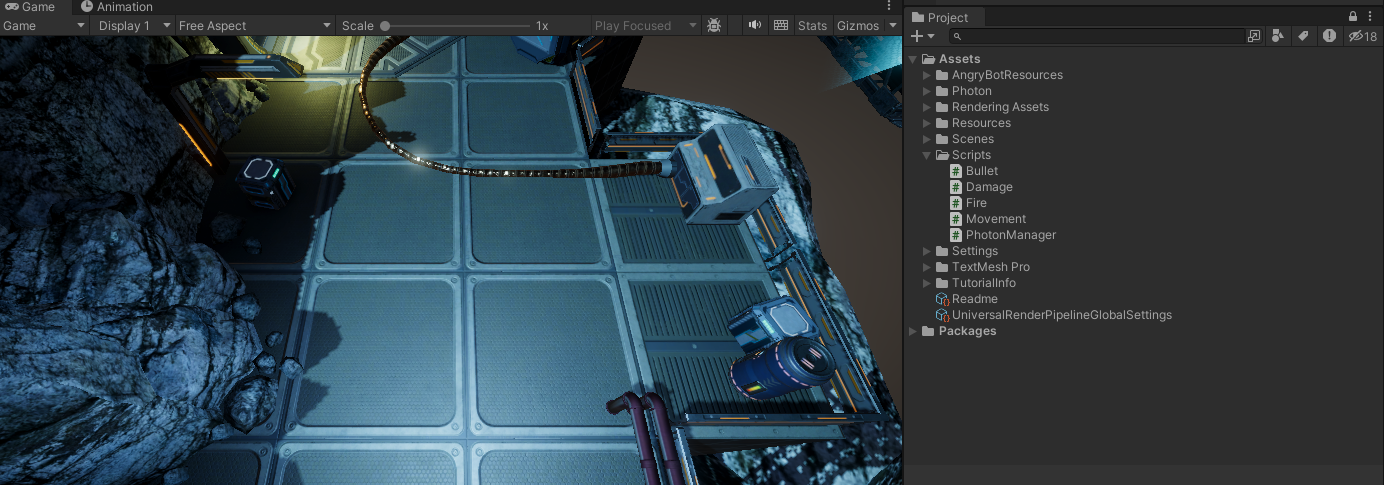Select the Damage script
This screenshot has width=1384, height=485.
click(x=981, y=187)
